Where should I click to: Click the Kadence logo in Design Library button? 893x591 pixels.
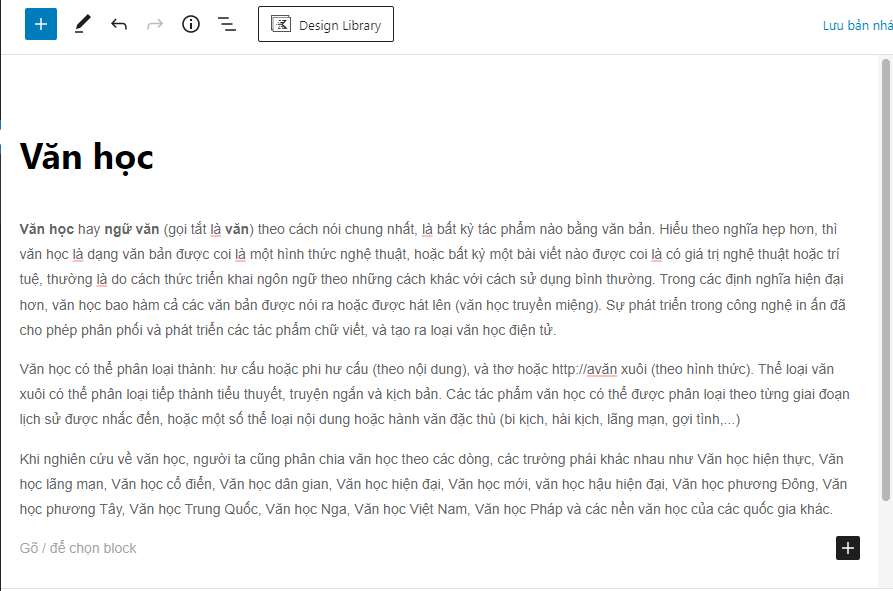[x=281, y=25]
